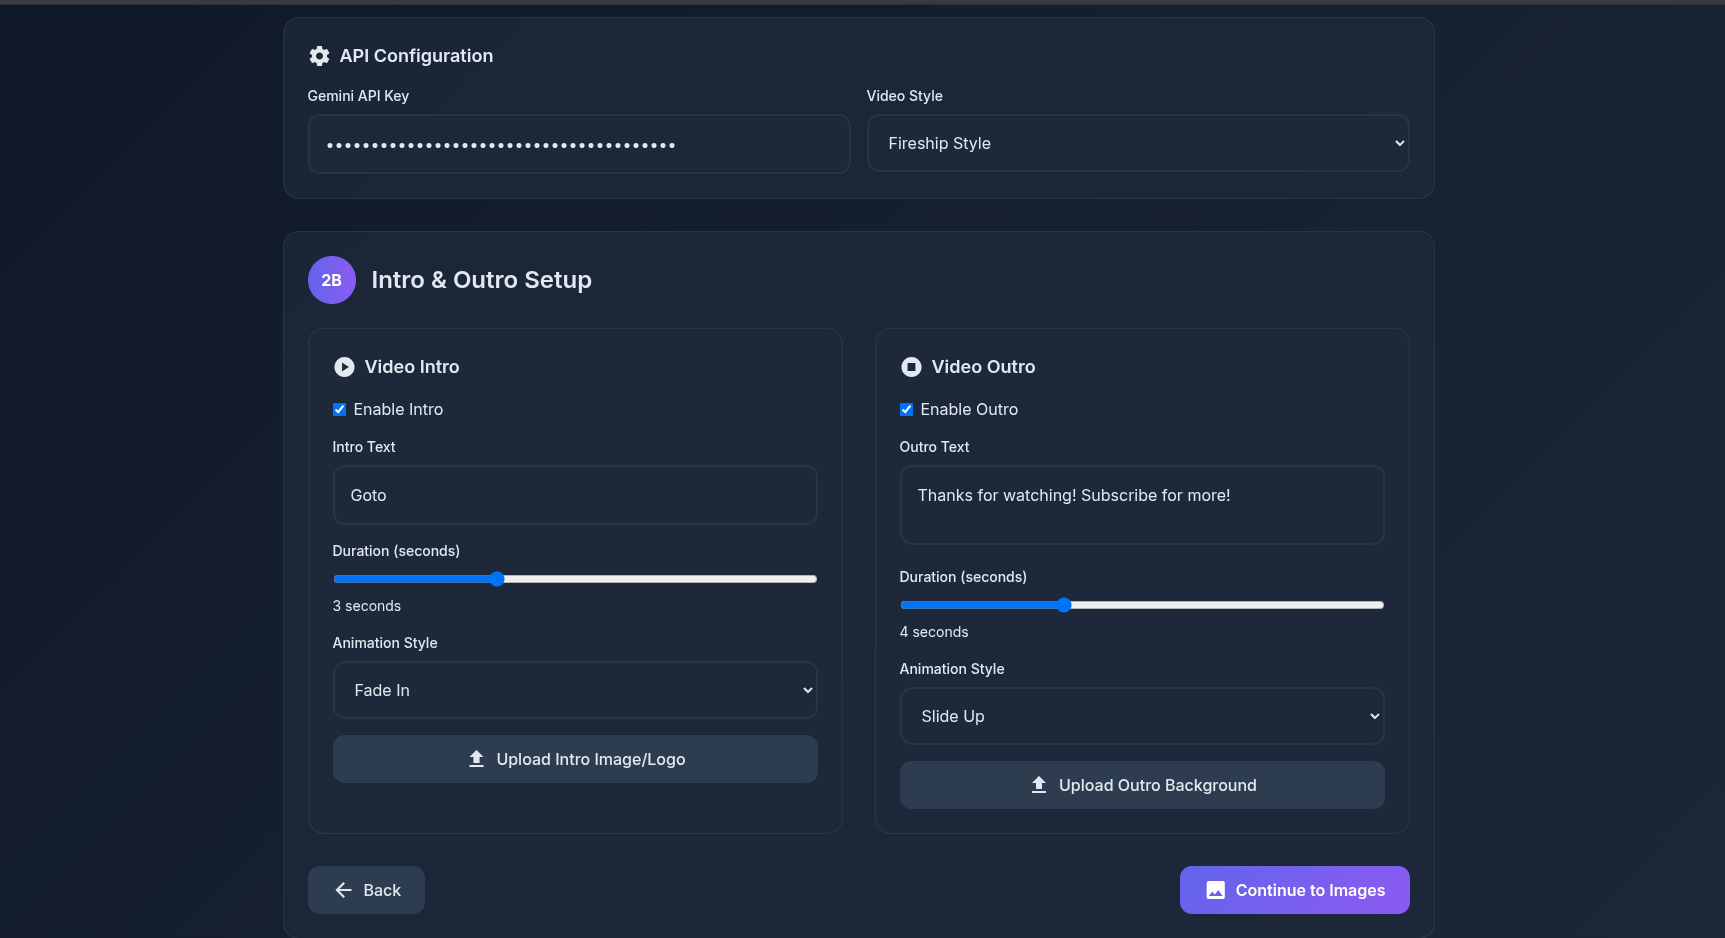1725x938 pixels.
Task: Click the left arrow icon on Back
Action: (343, 890)
